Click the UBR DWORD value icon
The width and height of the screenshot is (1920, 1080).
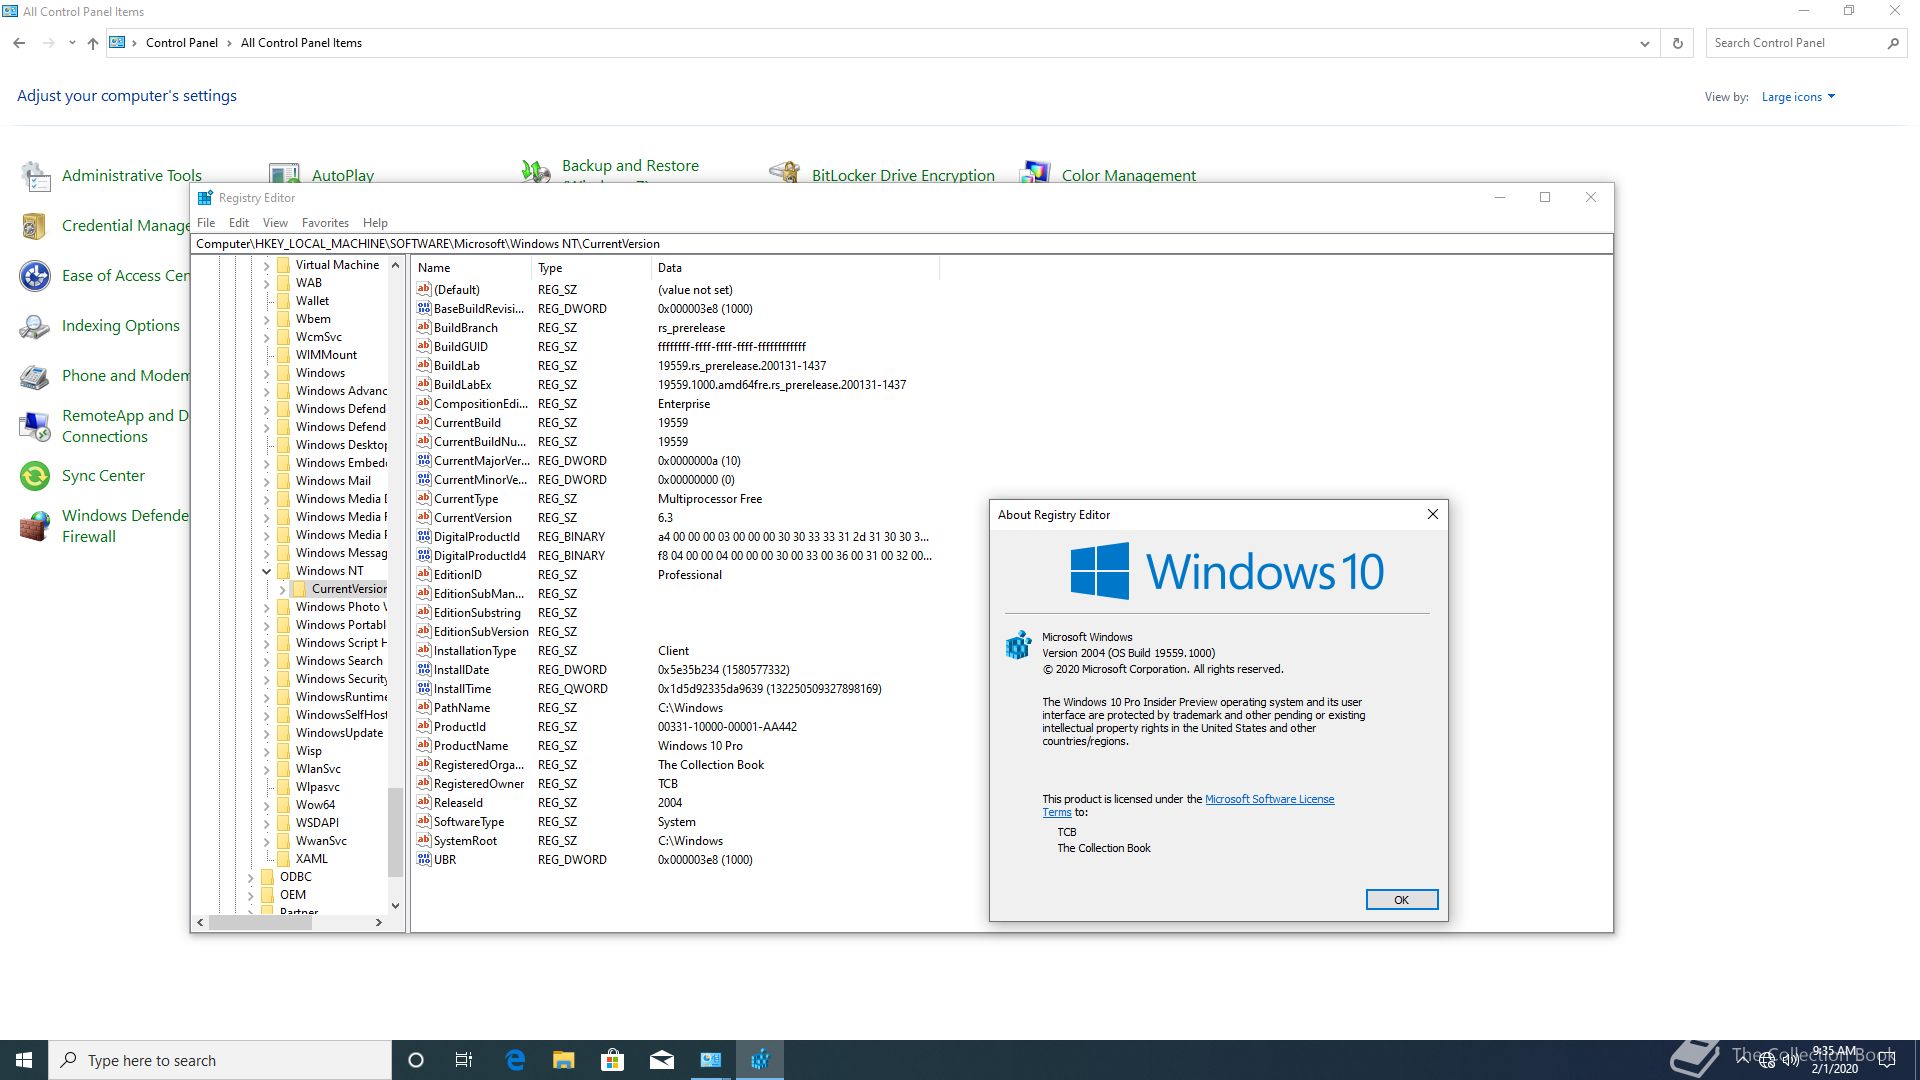point(424,859)
